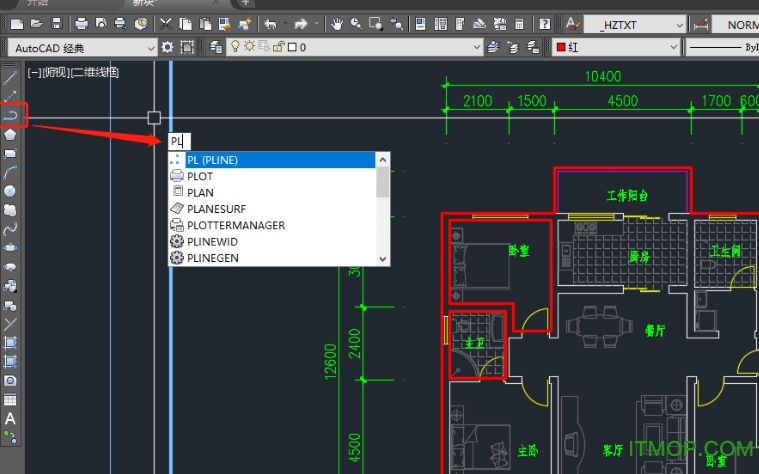This screenshot has width=759, height=474.
Task: Click the Undo arrow icon
Action: 271,23
